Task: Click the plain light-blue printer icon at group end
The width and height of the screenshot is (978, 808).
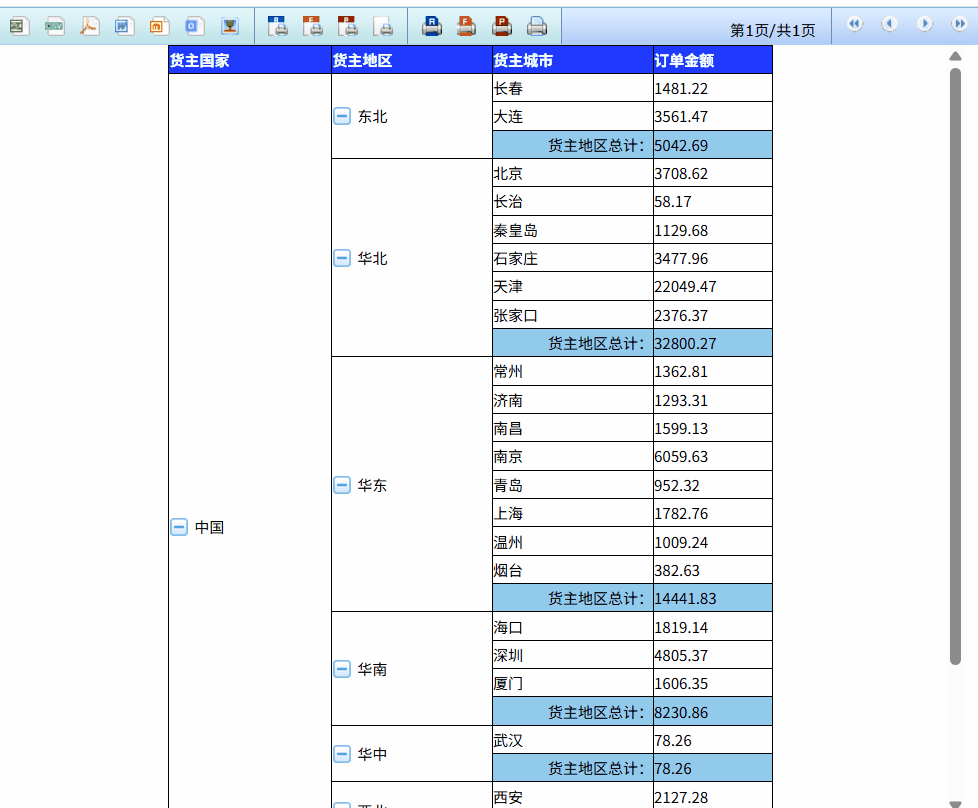Action: click(537, 26)
